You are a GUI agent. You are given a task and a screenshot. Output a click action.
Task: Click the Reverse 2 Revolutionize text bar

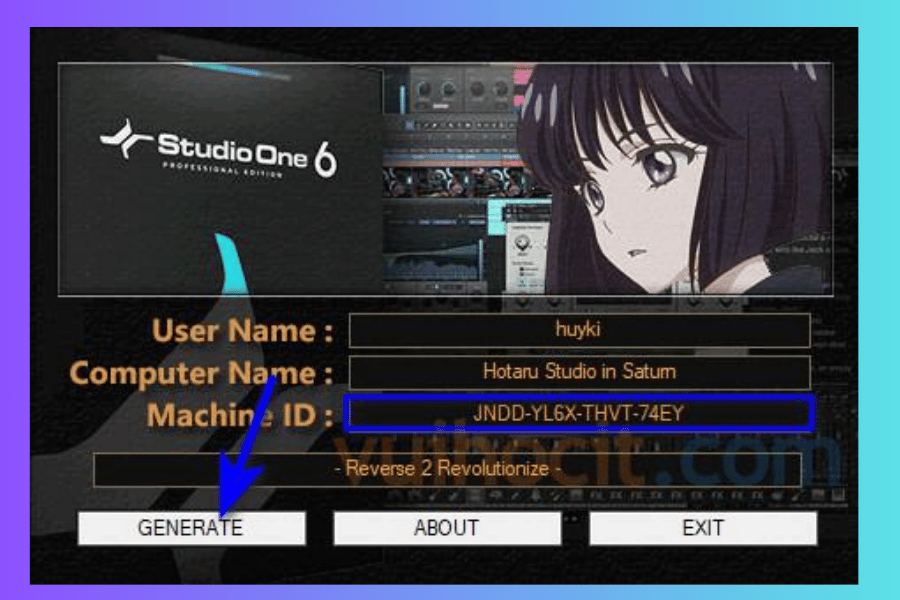coord(447,469)
